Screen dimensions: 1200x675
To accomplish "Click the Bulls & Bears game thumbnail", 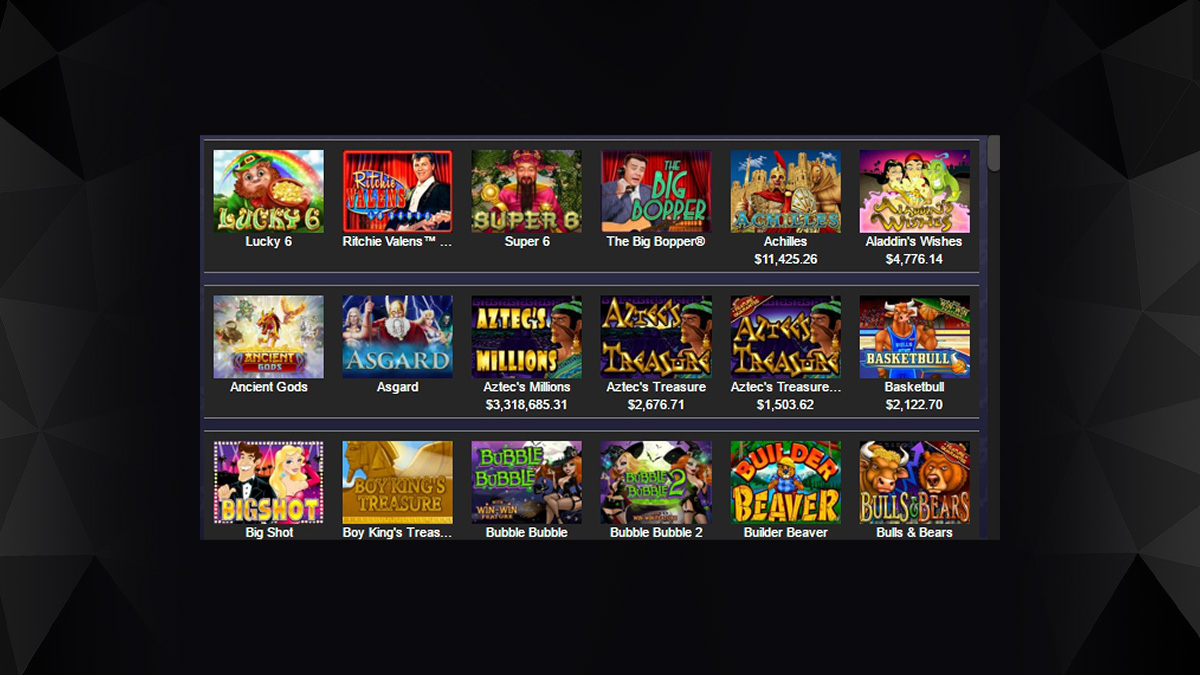I will pos(915,483).
